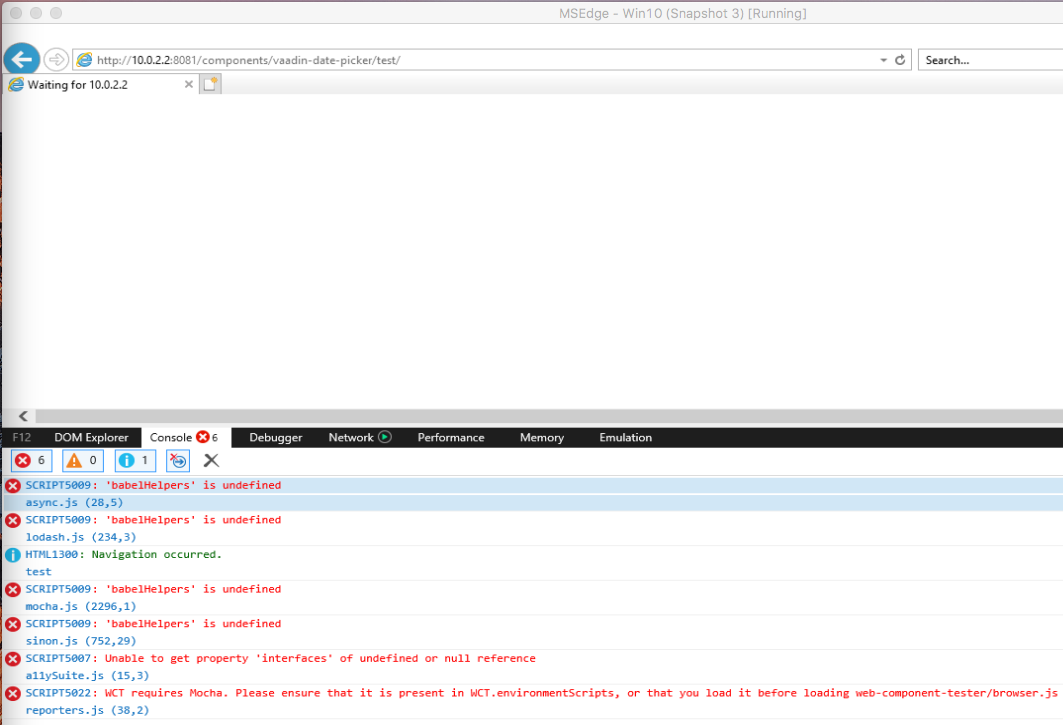Toggle clear on navigate in Console toolbar
The height and width of the screenshot is (725, 1063).
[177, 460]
